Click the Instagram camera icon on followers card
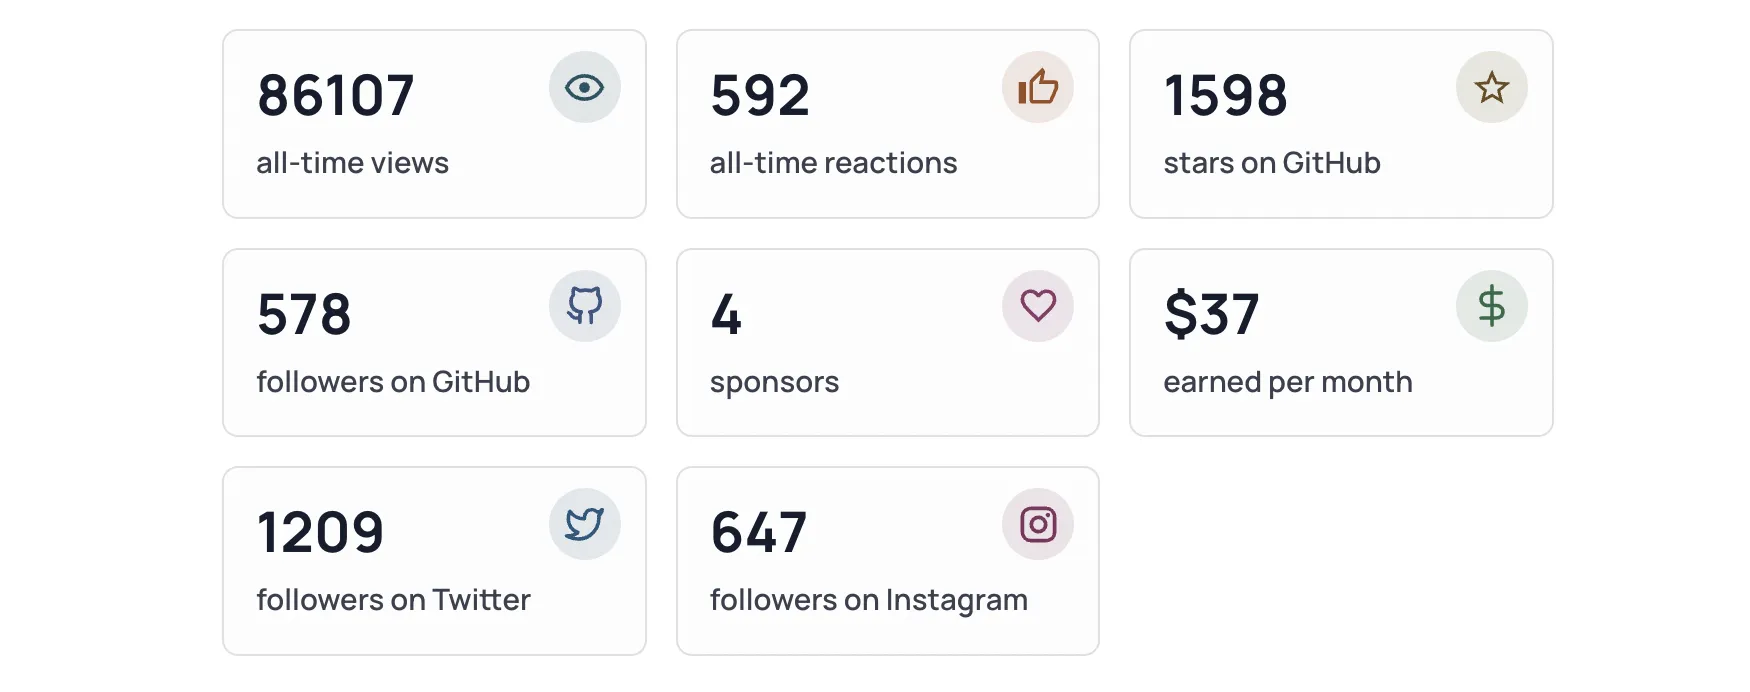The height and width of the screenshot is (692, 1750). (x=1038, y=523)
